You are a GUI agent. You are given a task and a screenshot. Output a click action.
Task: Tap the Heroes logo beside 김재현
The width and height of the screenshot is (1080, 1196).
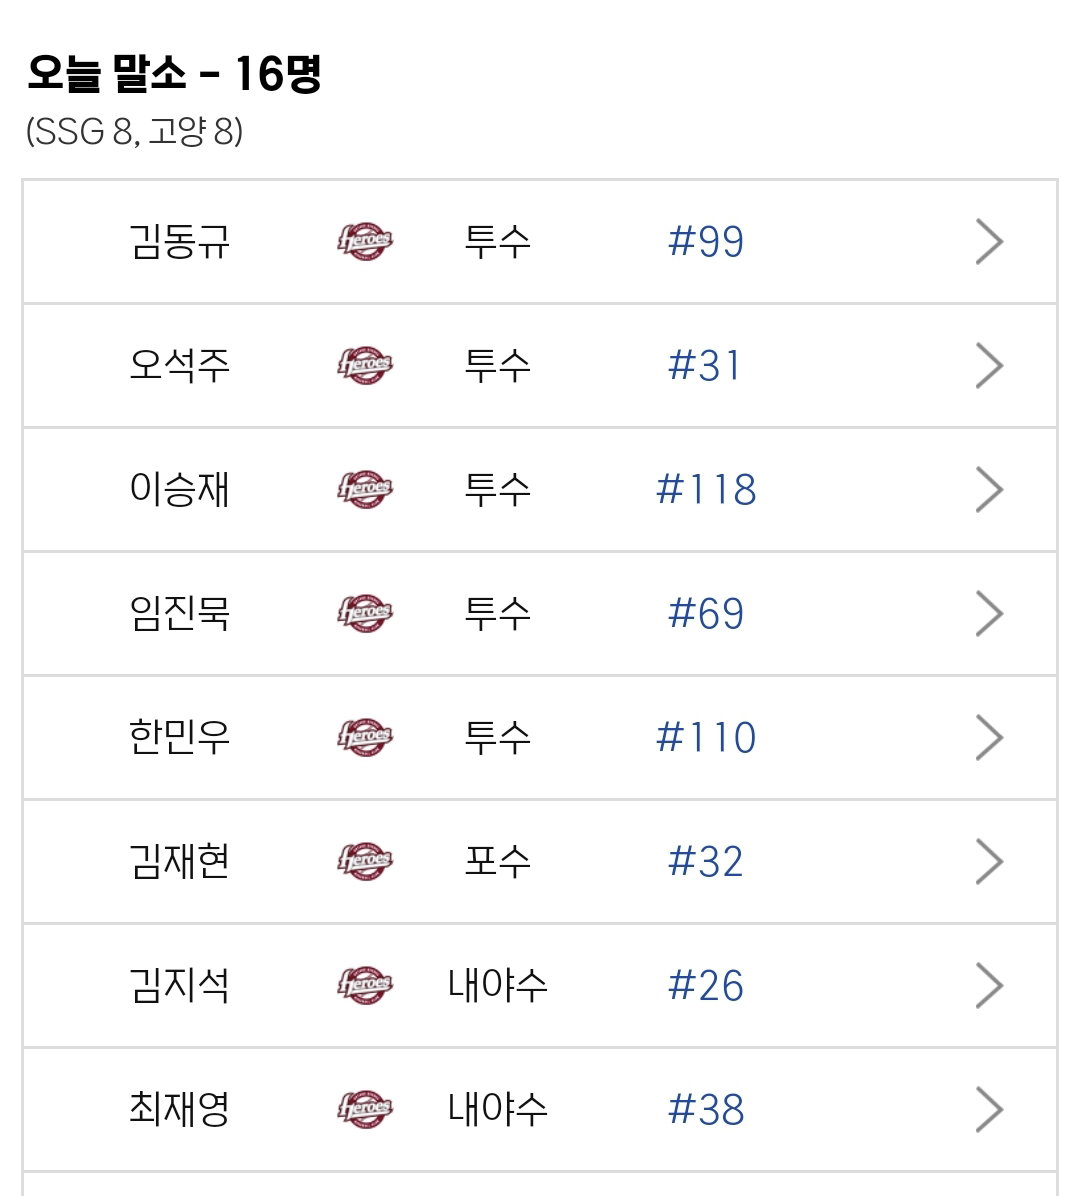click(x=365, y=862)
